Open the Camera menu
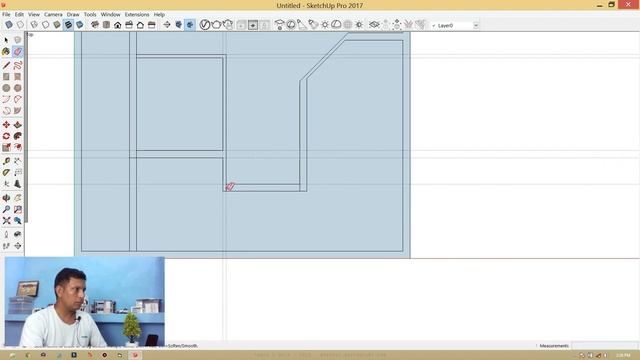Image resolution: width=640 pixels, height=360 pixels. pyautogui.click(x=53, y=14)
